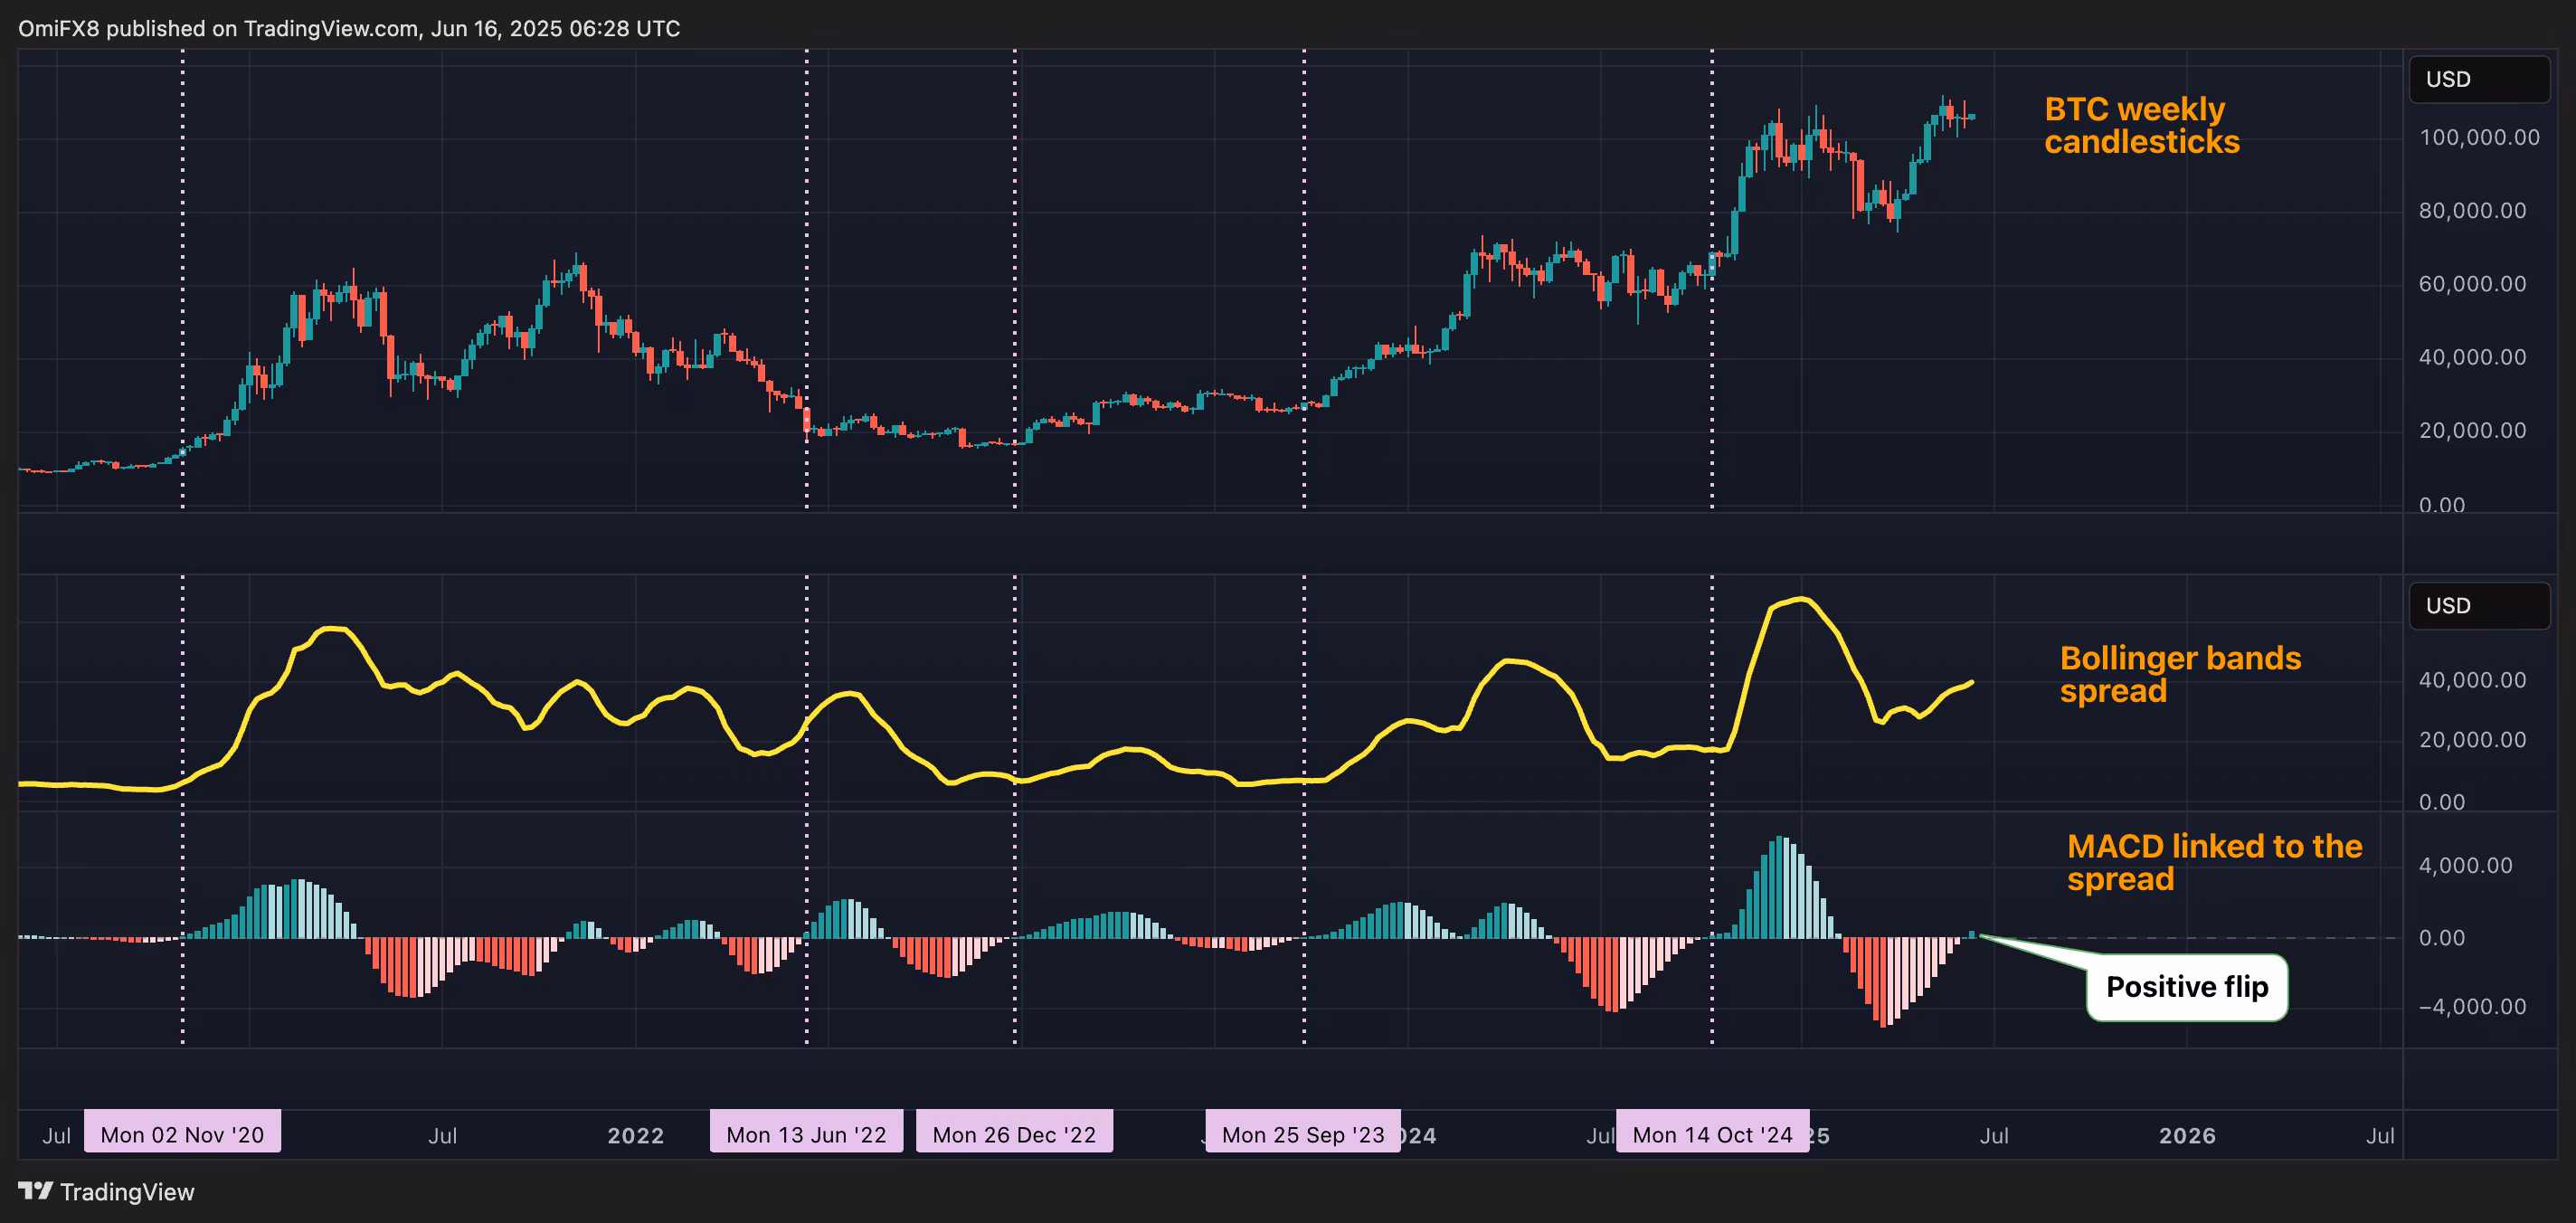The height and width of the screenshot is (1223, 2576).
Task: Toggle the Mon 14 Oct '24 date marker
Action: coord(1712,1133)
